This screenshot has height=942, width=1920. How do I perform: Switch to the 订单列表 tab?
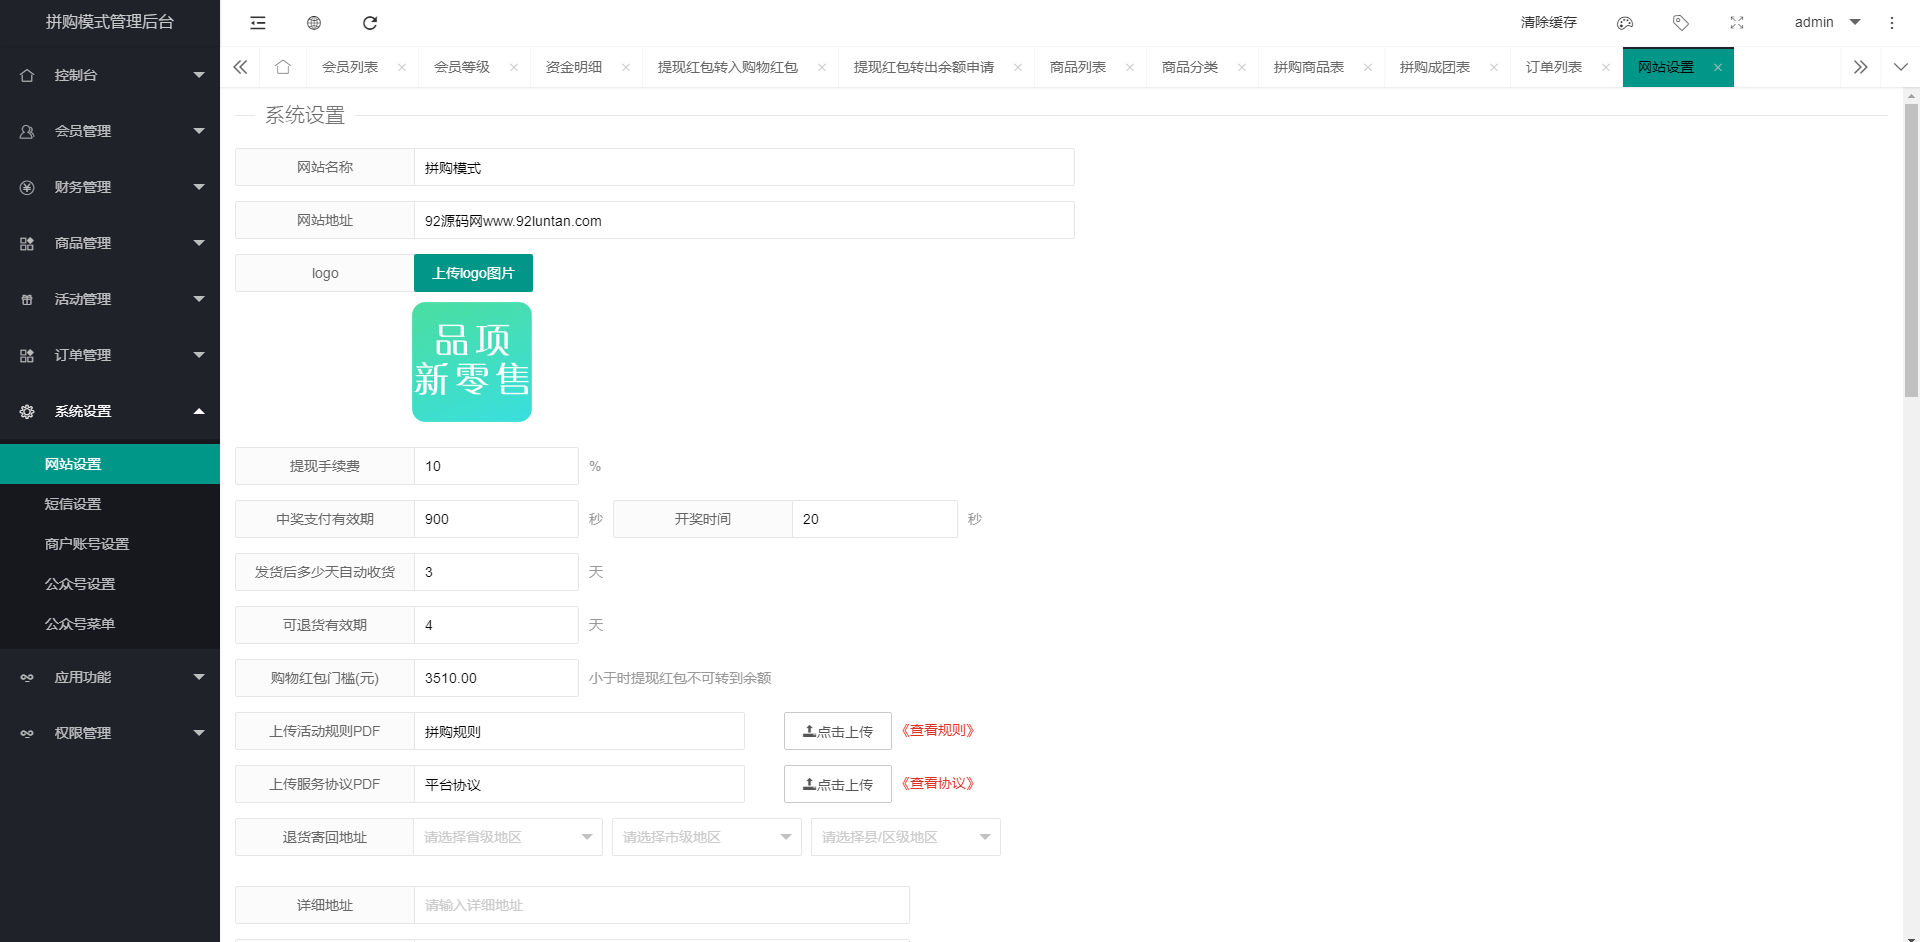tap(1553, 67)
